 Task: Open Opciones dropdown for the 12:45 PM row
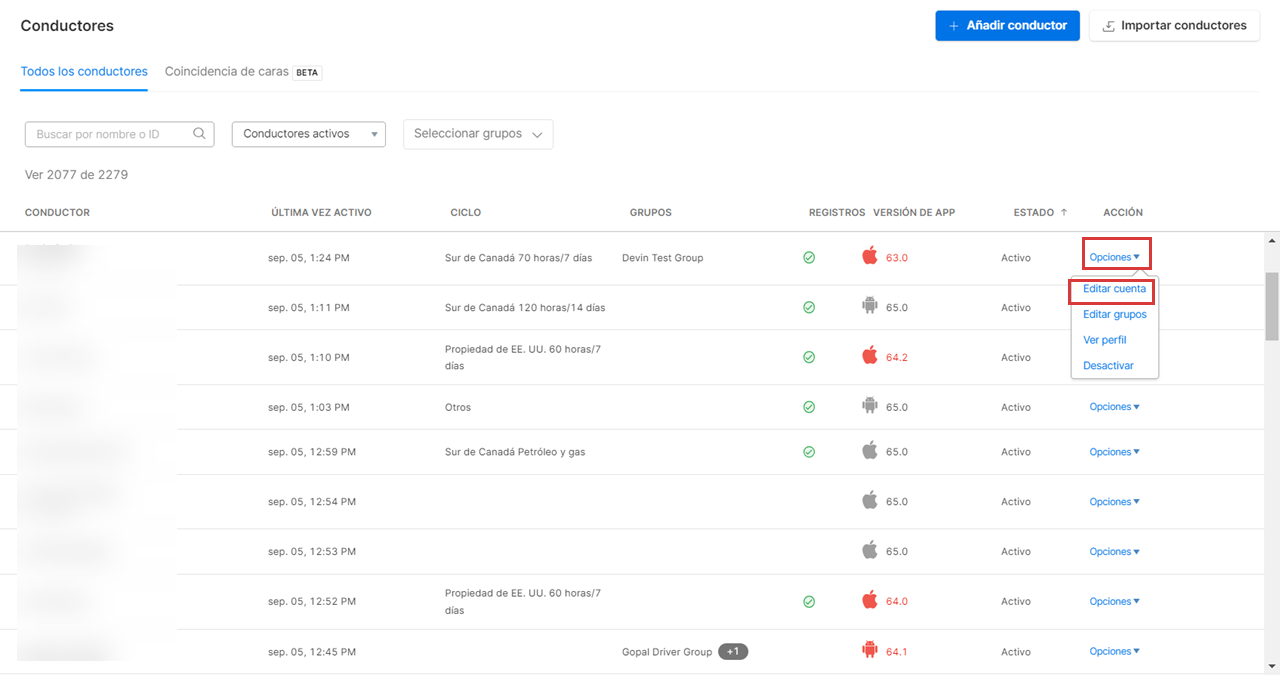point(1114,651)
